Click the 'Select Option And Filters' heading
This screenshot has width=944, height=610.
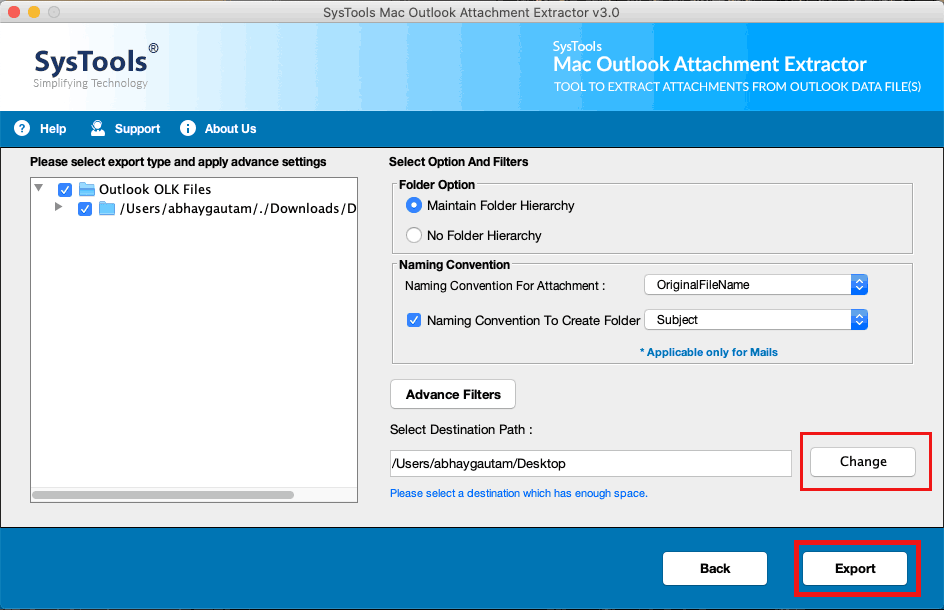(x=459, y=161)
